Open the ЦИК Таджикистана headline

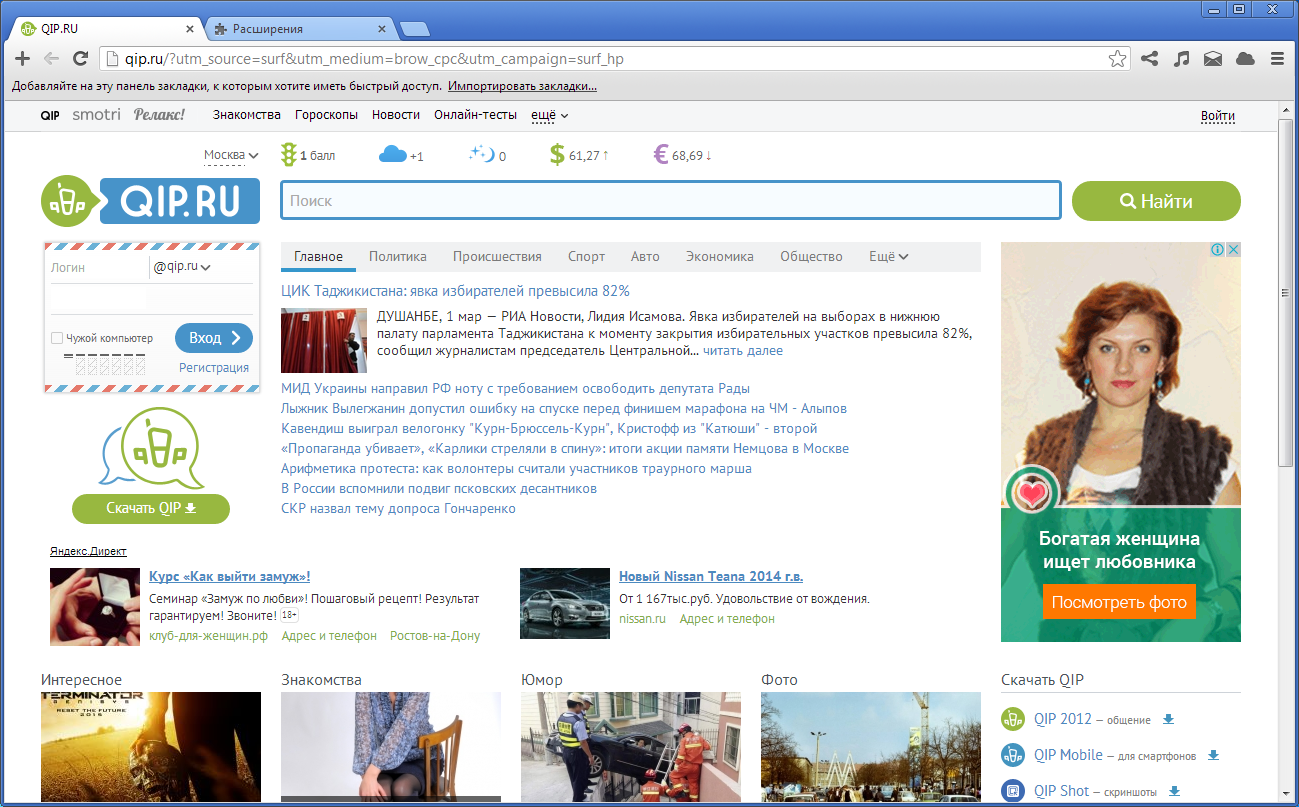pyautogui.click(x=456, y=291)
